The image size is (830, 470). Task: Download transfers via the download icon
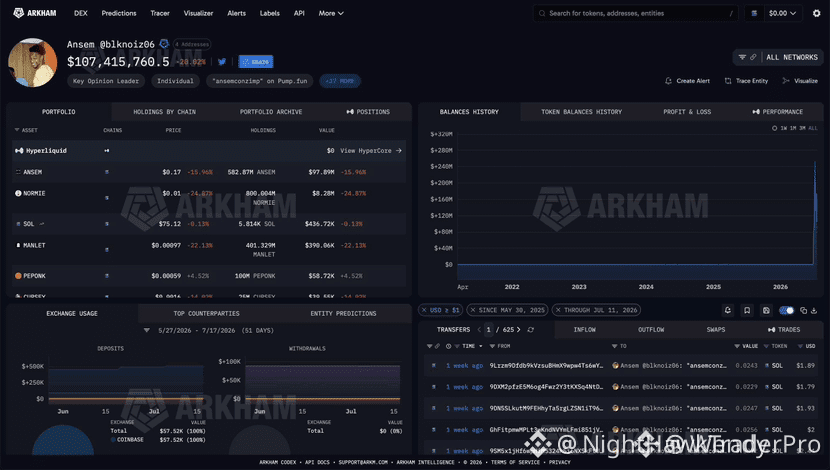[814, 310]
